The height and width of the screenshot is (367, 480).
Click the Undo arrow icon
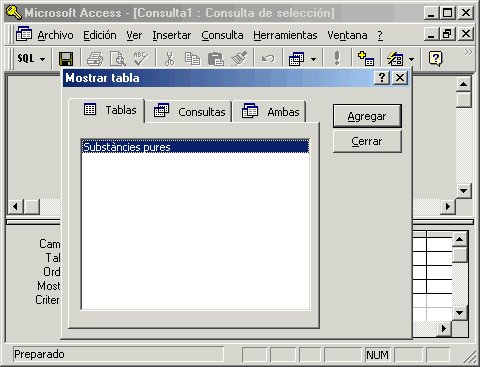coord(268,59)
